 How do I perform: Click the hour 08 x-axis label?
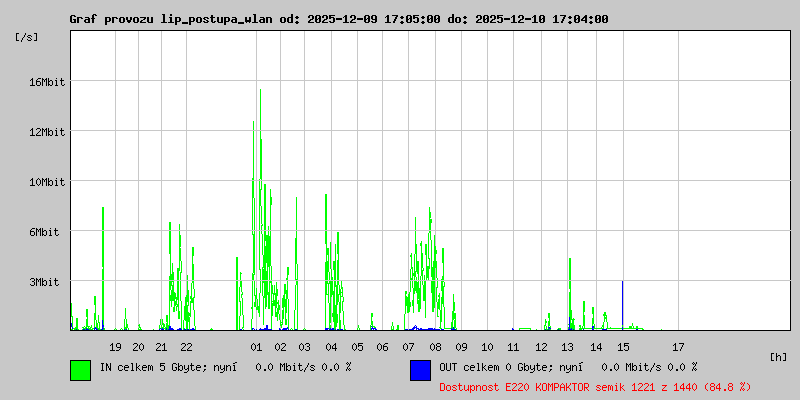tap(435, 347)
